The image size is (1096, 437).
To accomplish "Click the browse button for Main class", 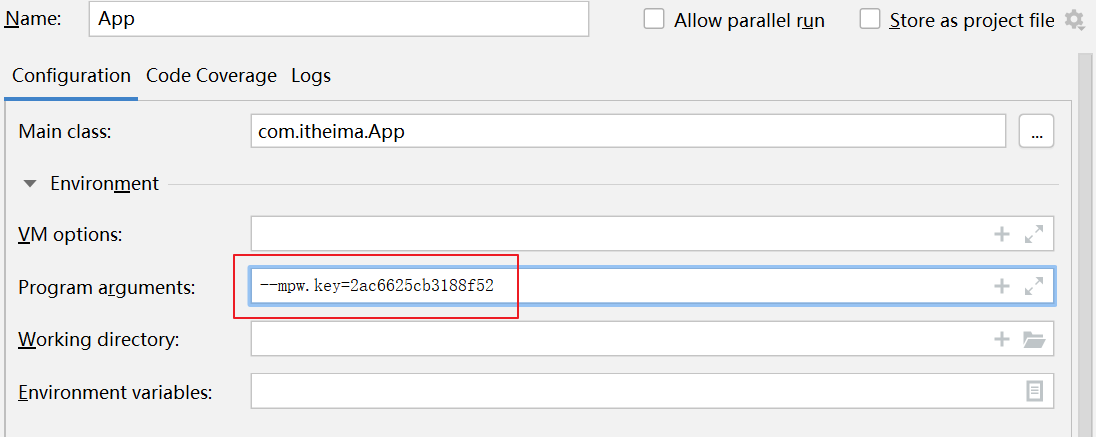I will [1036, 132].
